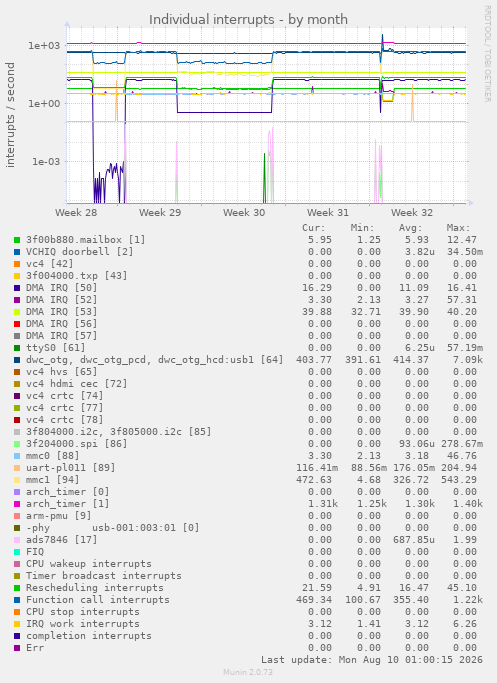Click the ads7846 [17] pink swatch
Screen dimensions: 497x683
(17, 540)
